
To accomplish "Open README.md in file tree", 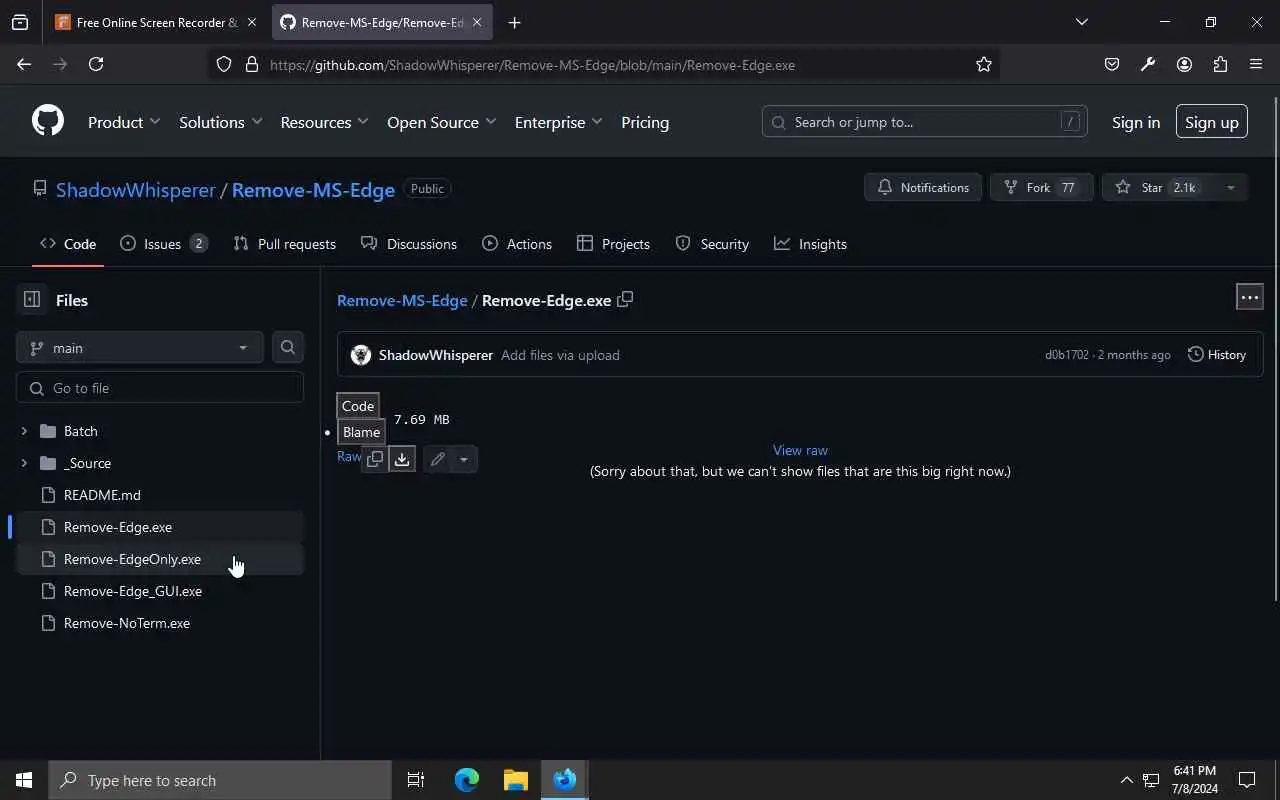I will [160, 495].
